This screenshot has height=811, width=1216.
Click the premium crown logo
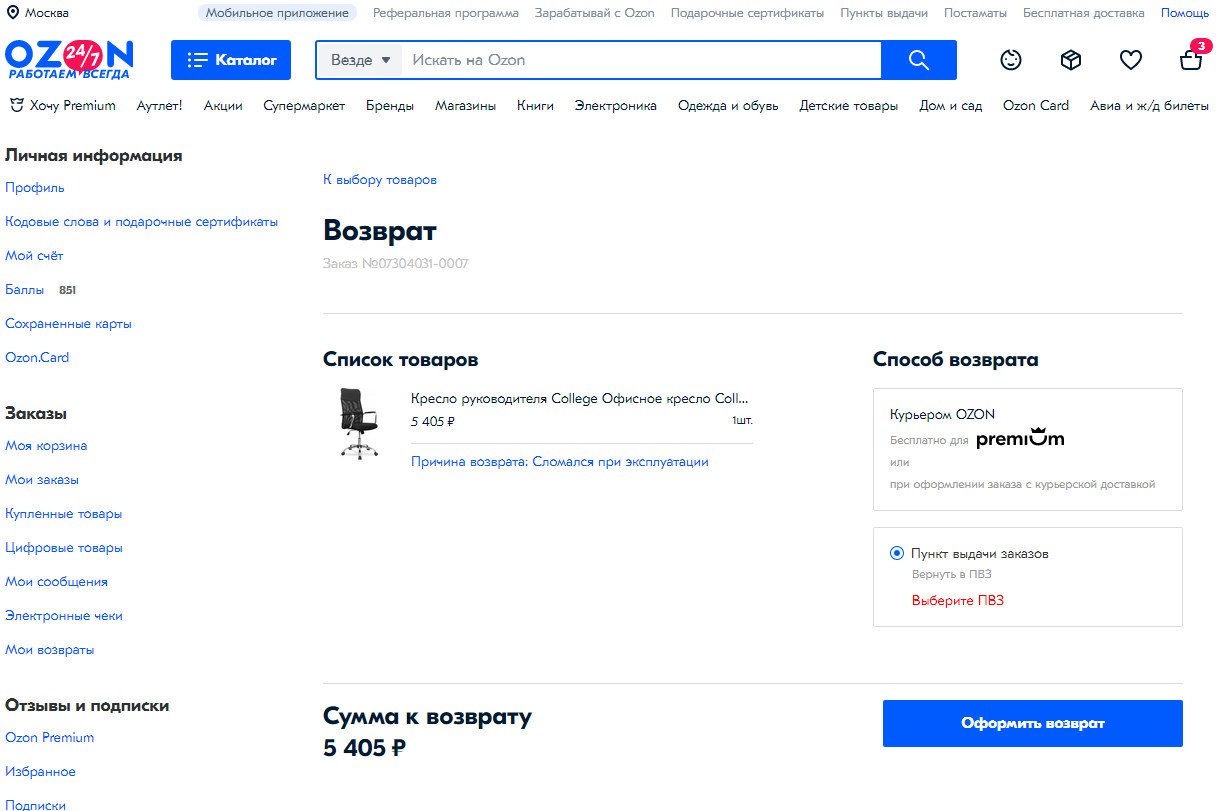(1020, 438)
